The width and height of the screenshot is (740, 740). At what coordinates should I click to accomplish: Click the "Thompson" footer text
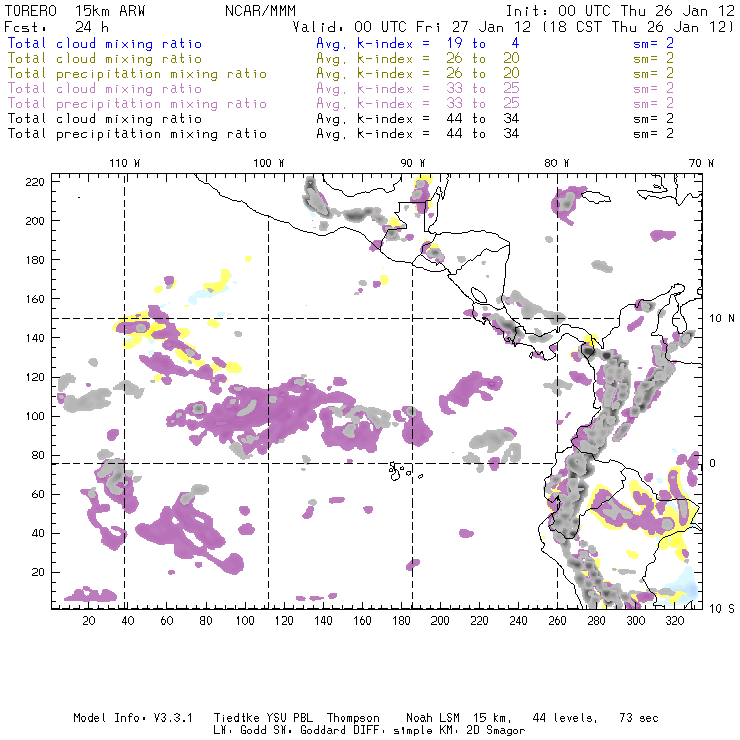pos(353,718)
